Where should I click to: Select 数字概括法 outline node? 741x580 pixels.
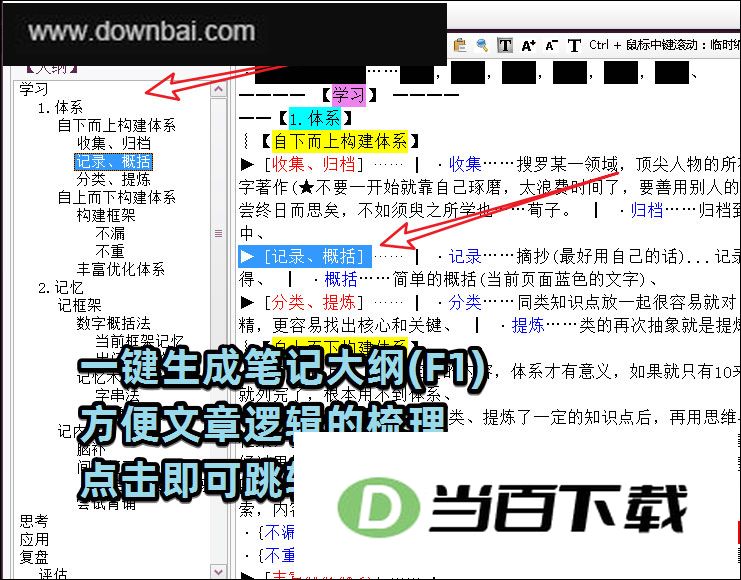pyautogui.click(x=113, y=323)
